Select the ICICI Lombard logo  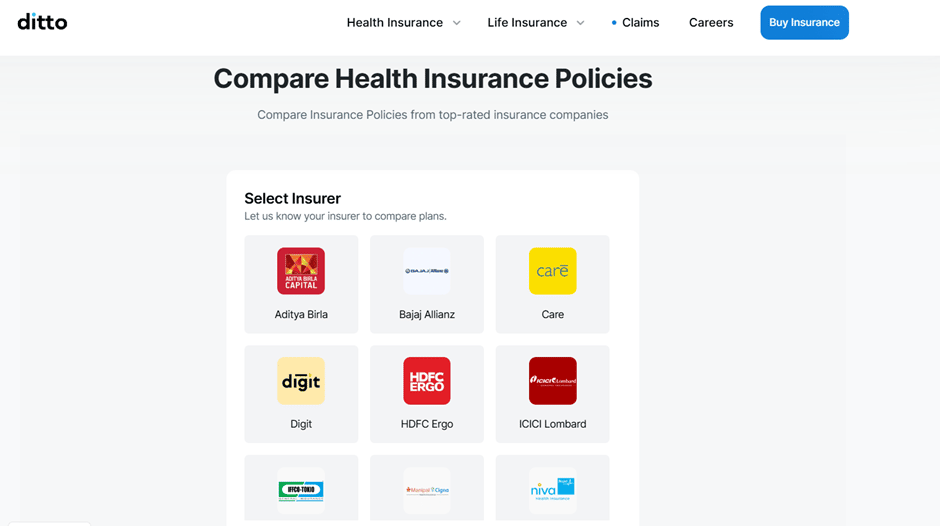pos(553,381)
